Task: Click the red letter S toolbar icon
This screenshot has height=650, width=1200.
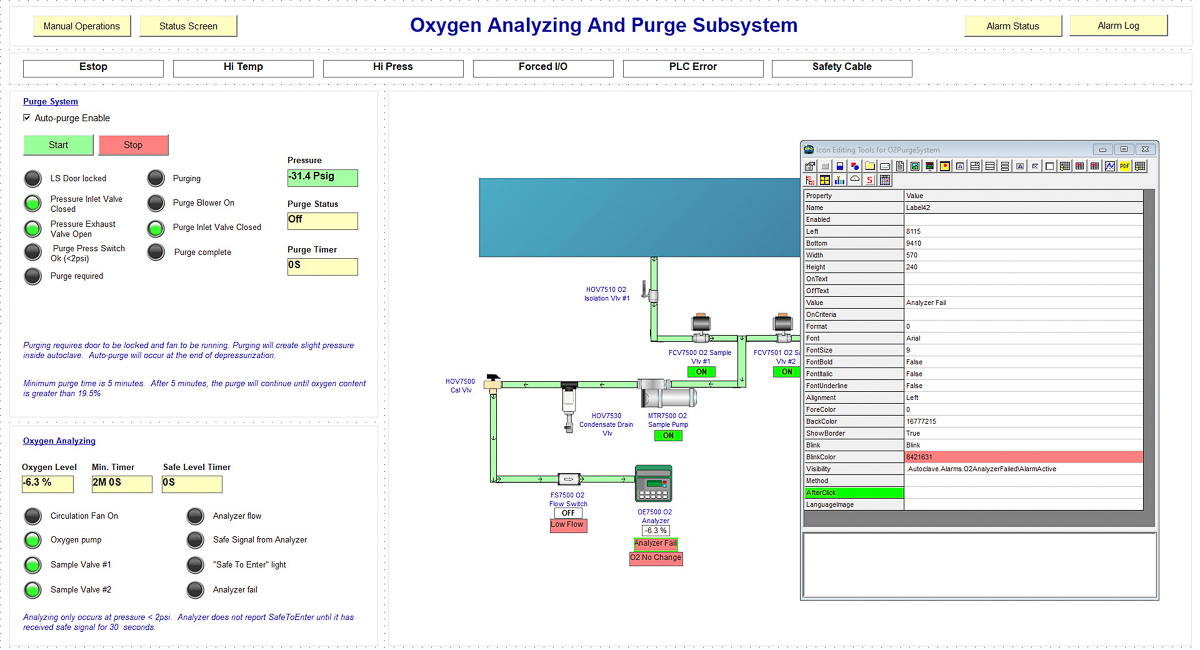Action: (x=870, y=180)
